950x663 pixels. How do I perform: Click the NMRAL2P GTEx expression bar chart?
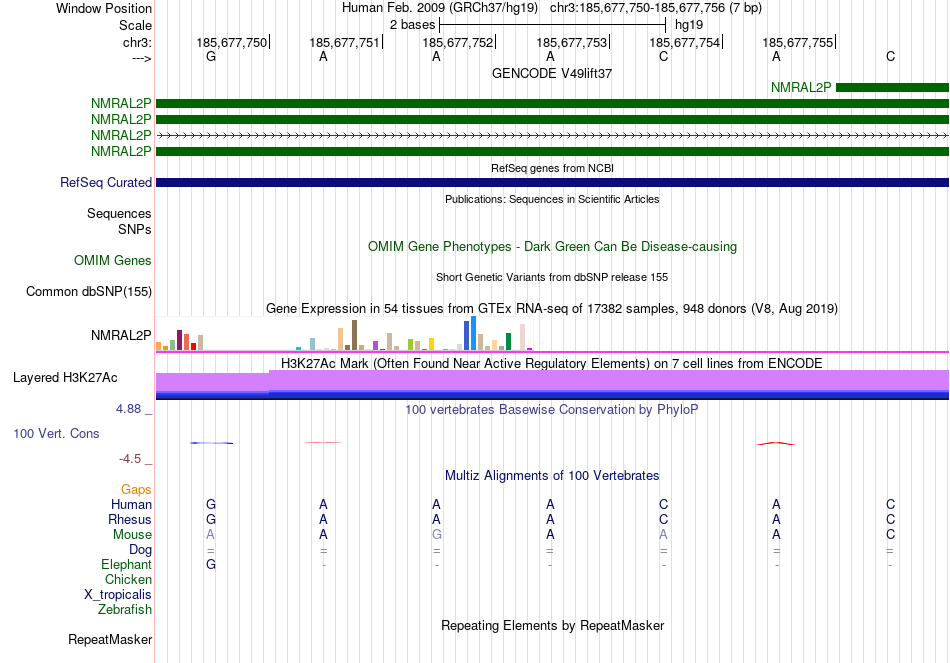pos(344,334)
